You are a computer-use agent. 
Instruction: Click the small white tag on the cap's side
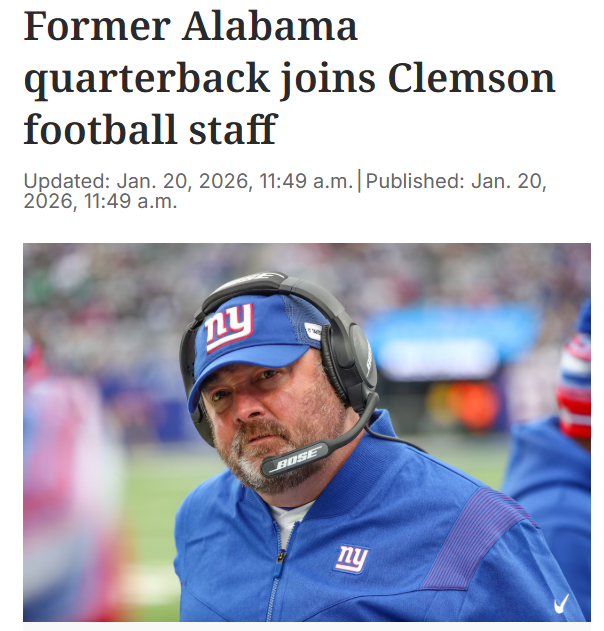click(x=314, y=331)
